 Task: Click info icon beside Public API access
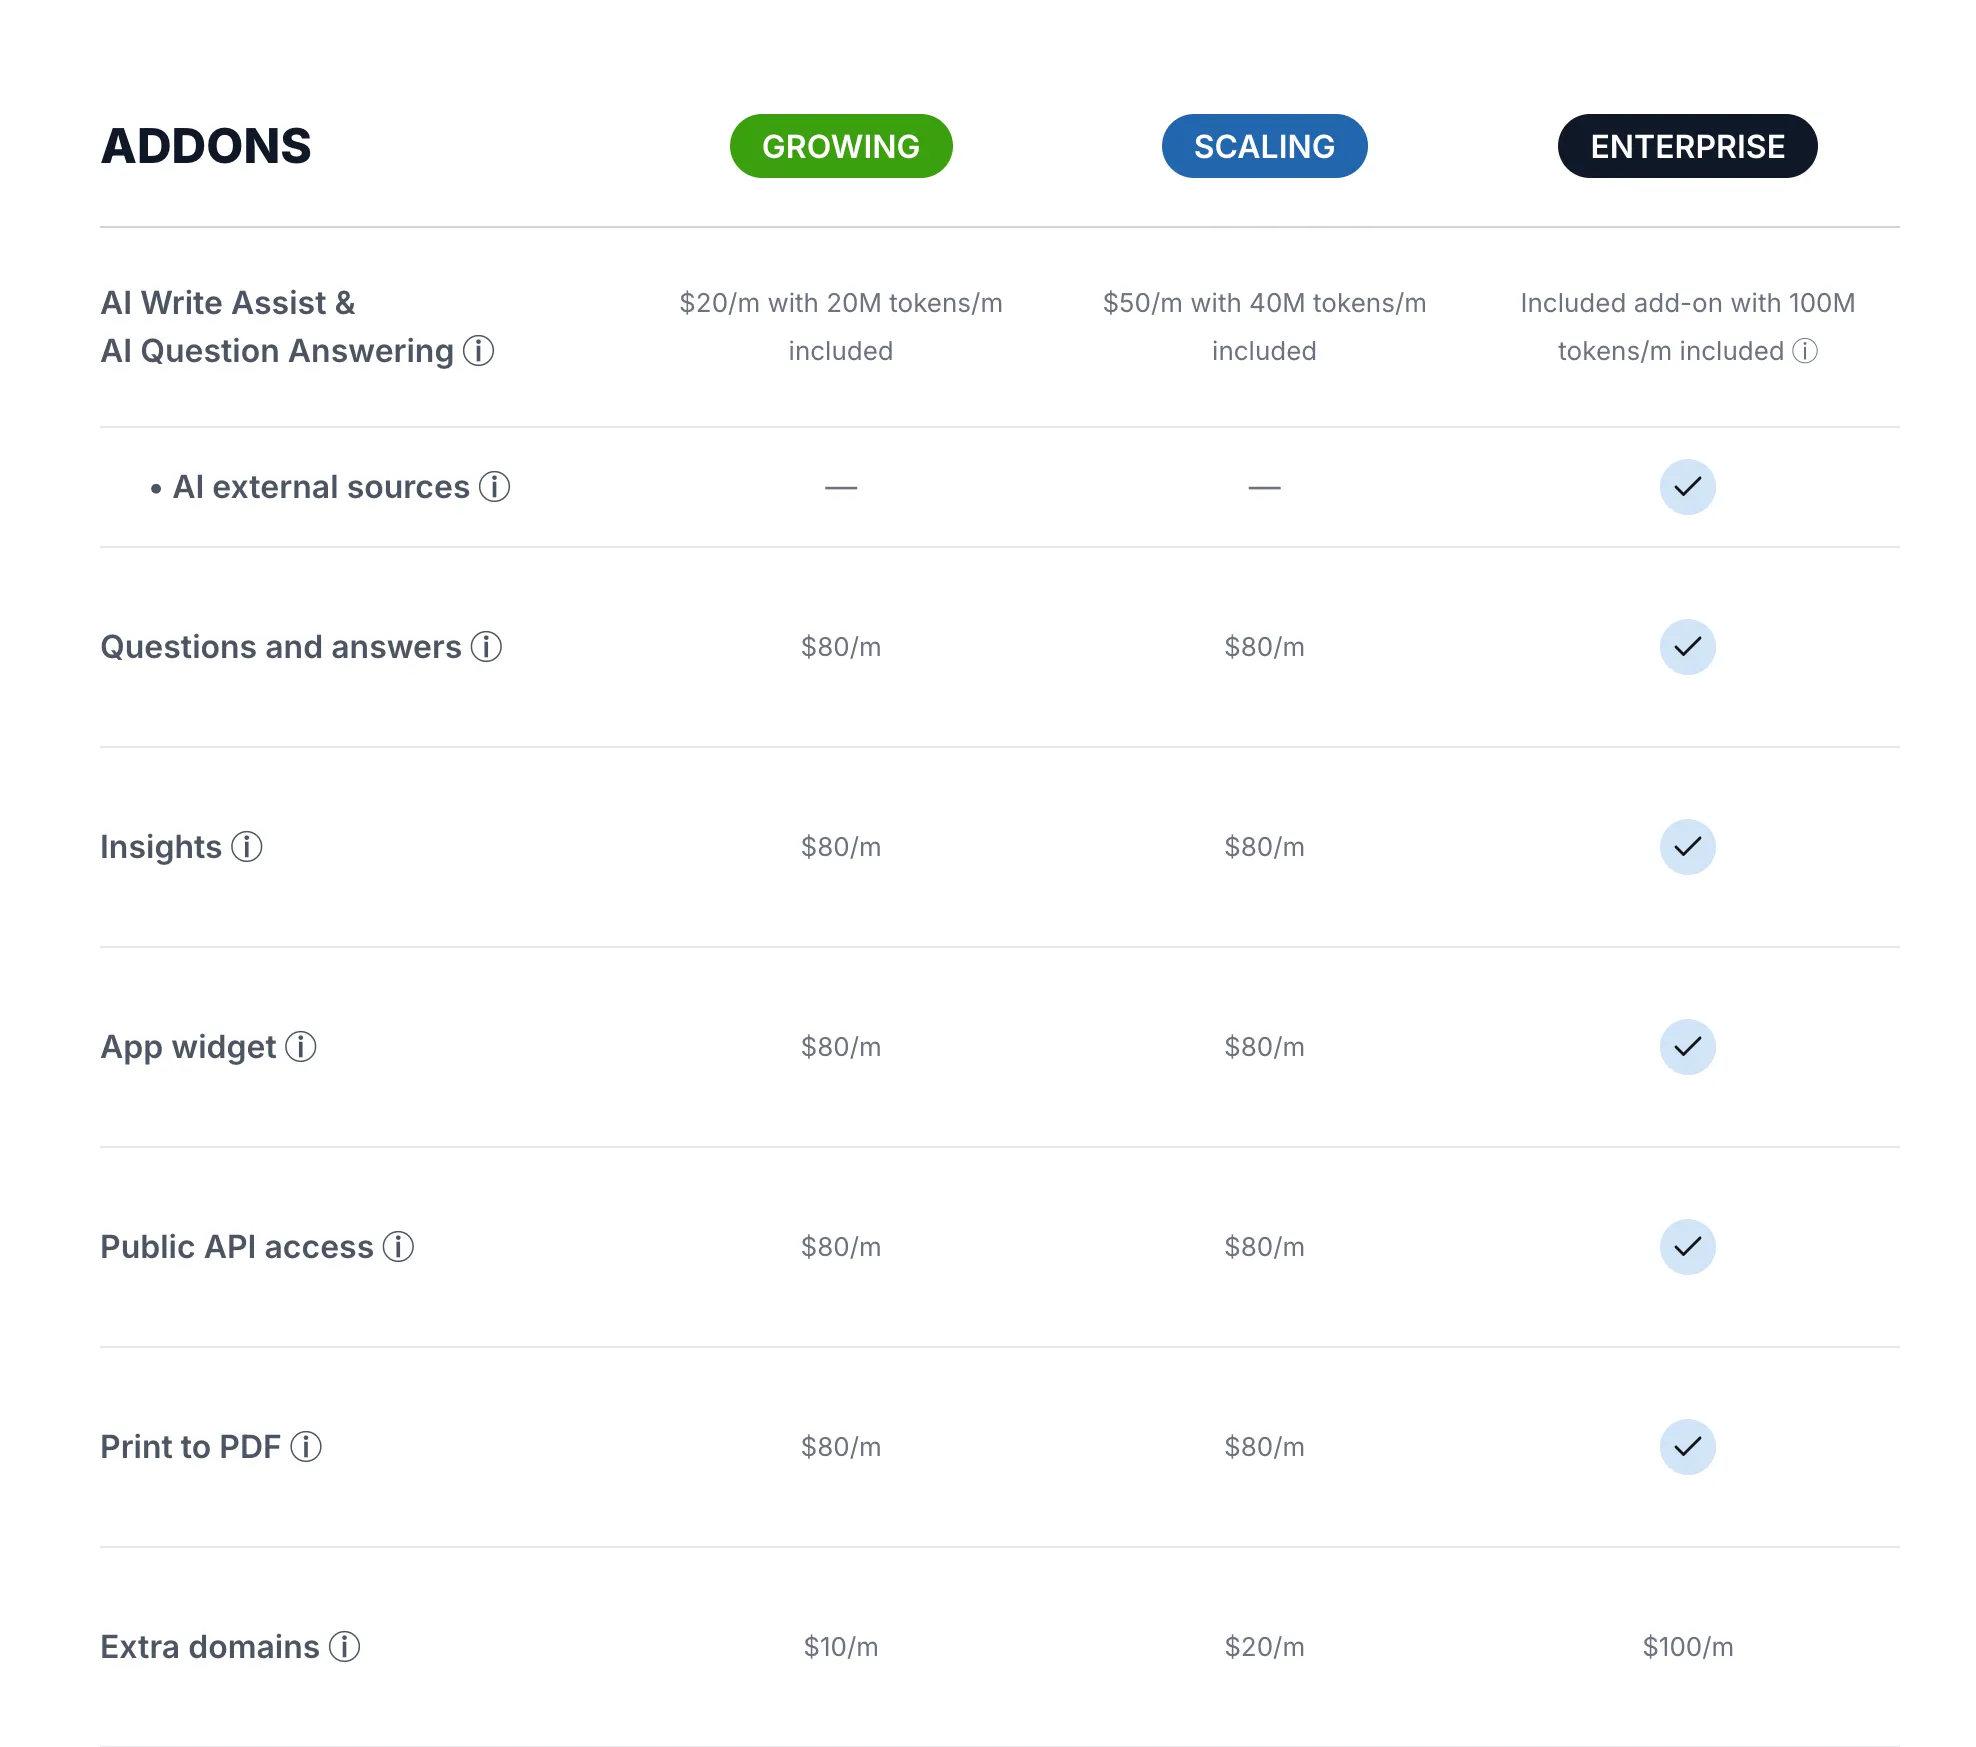click(398, 1247)
